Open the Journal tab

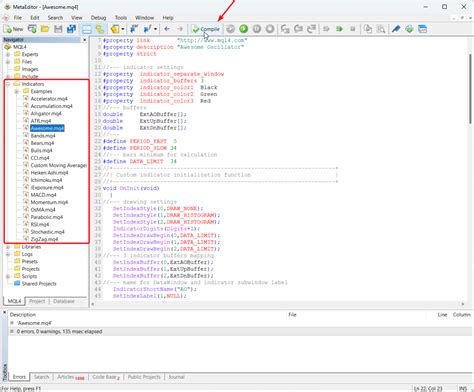coord(176,377)
